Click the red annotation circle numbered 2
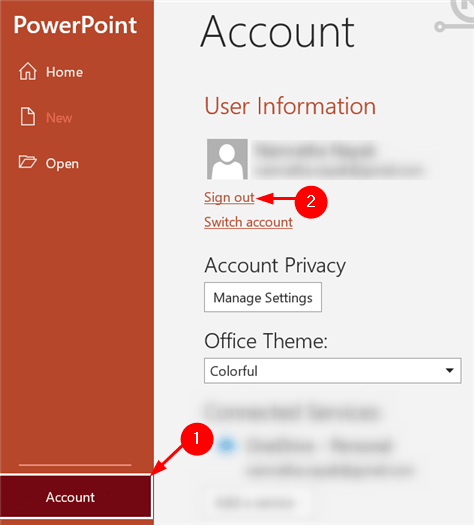 click(311, 202)
